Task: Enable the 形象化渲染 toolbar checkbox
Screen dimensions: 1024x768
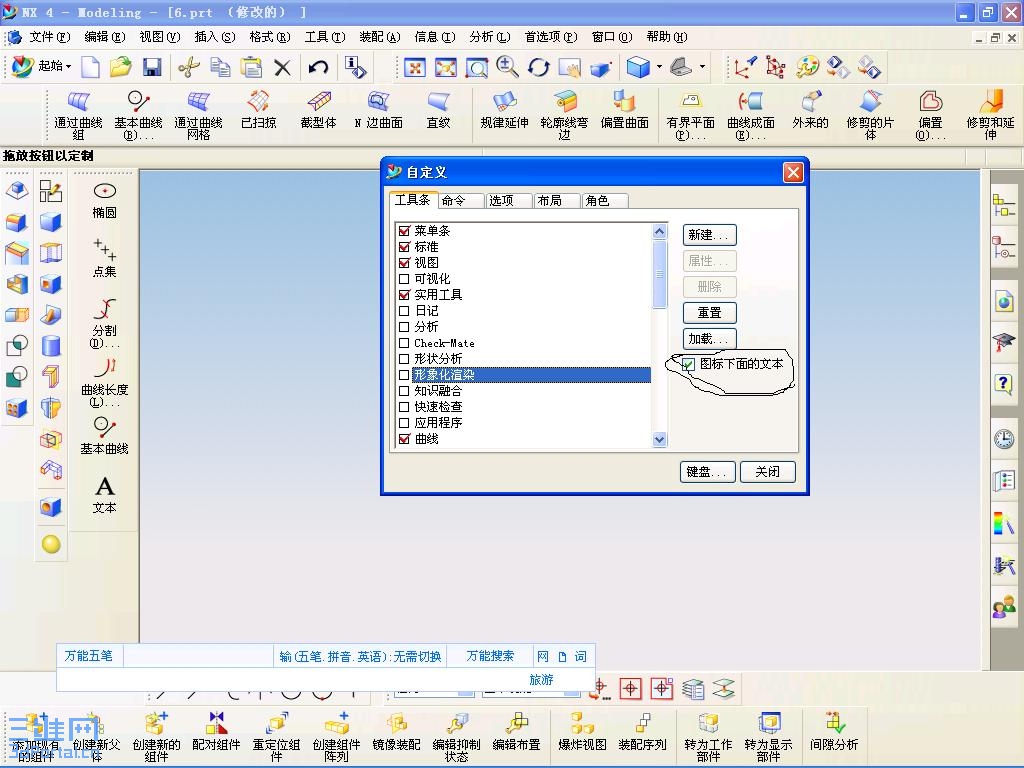Action: pyautogui.click(x=404, y=375)
